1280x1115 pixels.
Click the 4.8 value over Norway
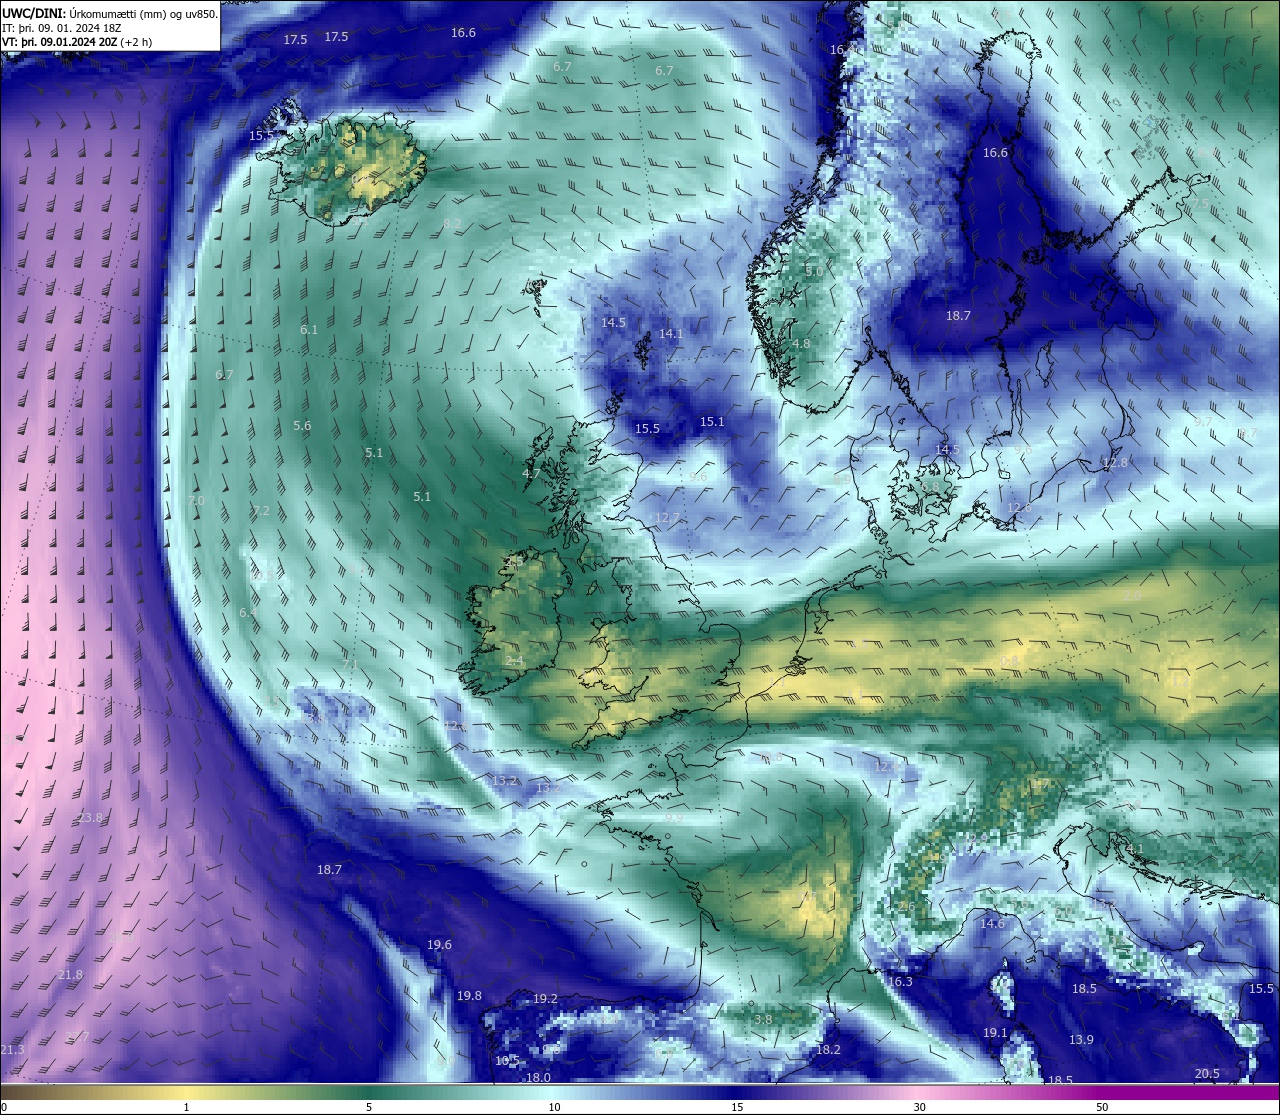(801, 343)
